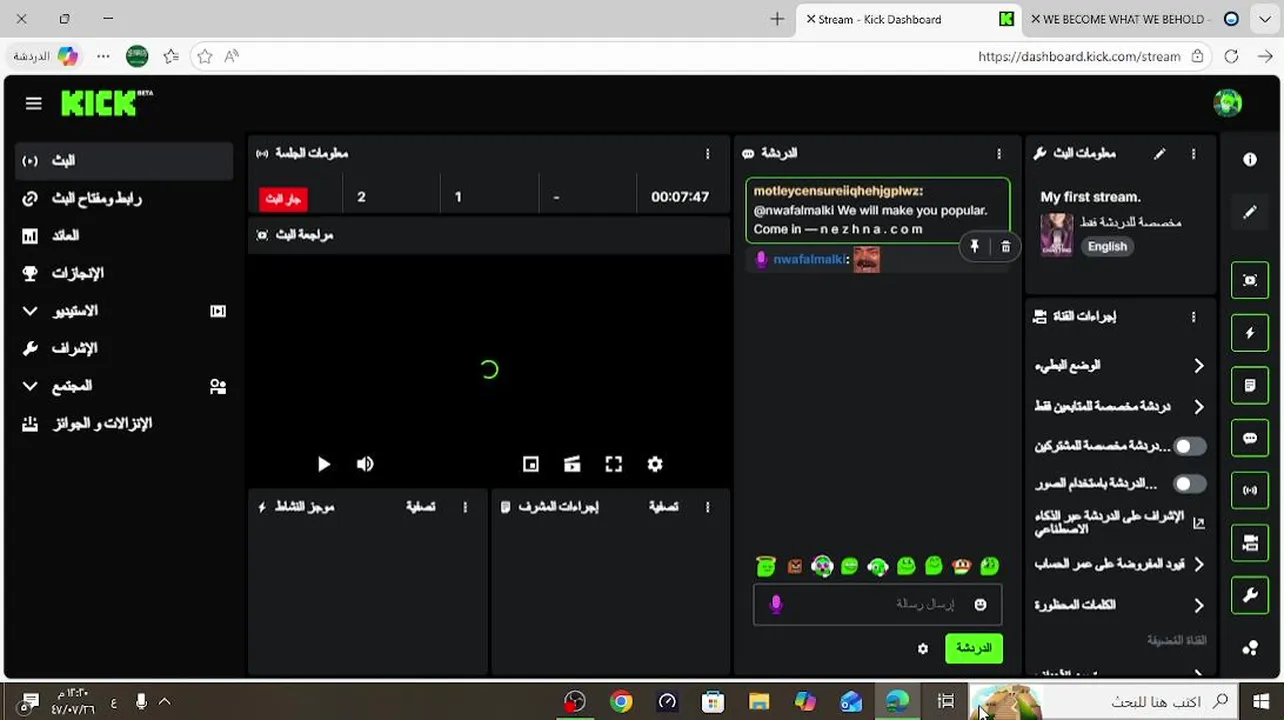This screenshot has width=1284, height=720.
Task: Expand the الاستيديو sidebar section
Action: (124, 311)
